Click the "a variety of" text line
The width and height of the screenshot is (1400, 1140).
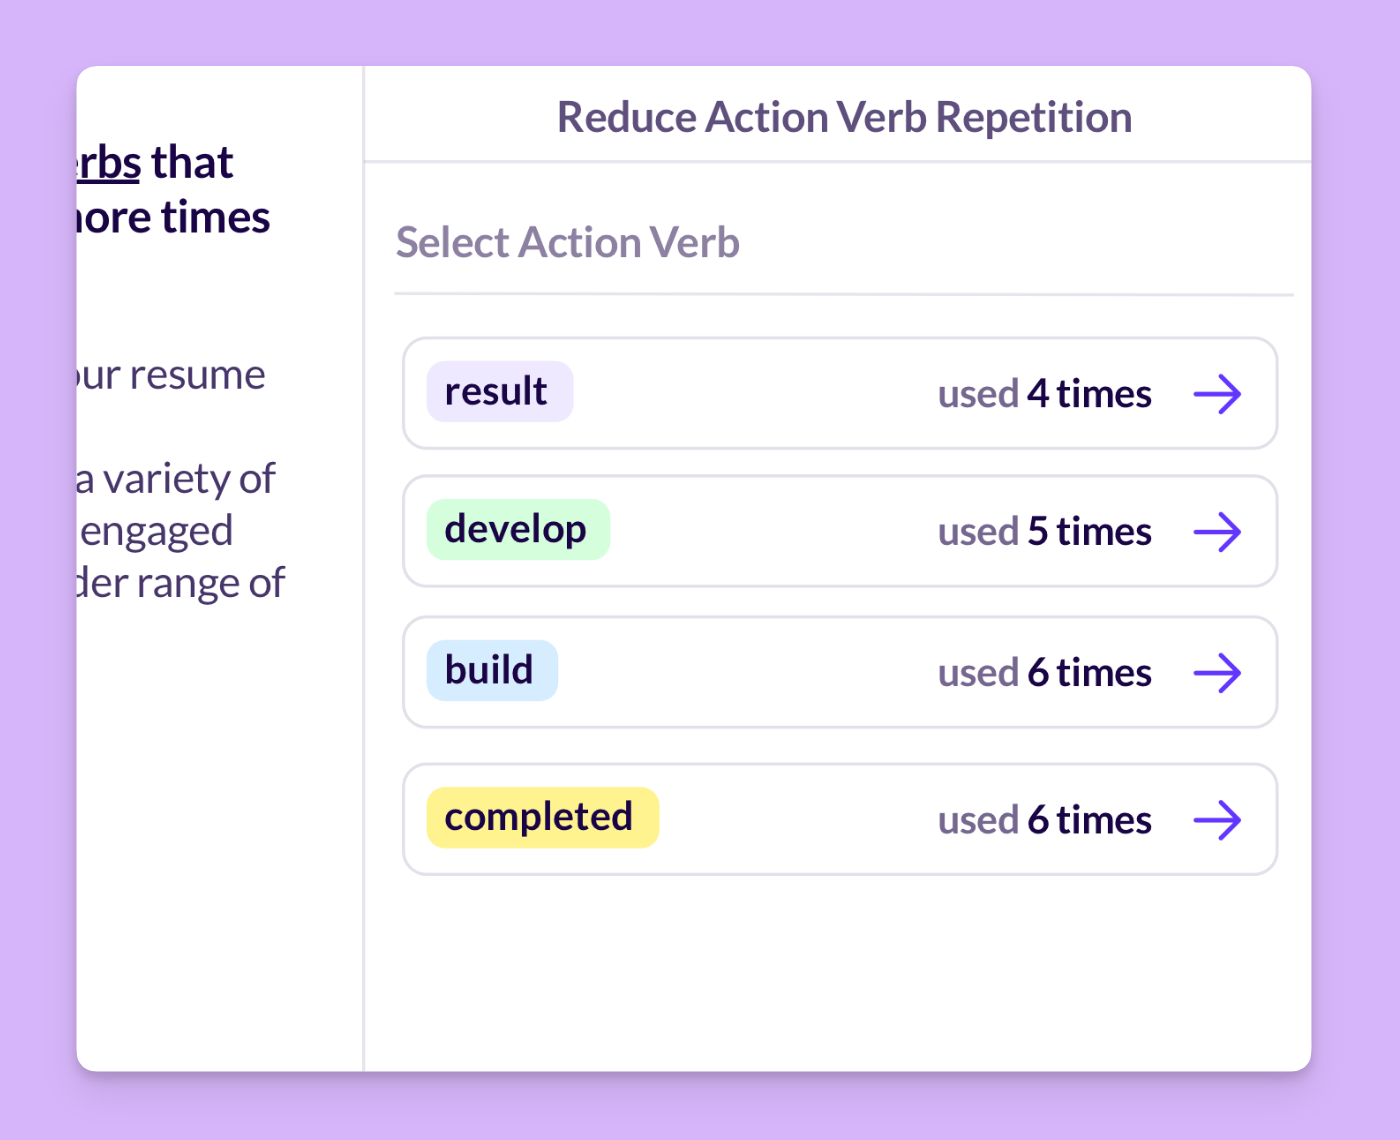pyautogui.click(x=177, y=479)
